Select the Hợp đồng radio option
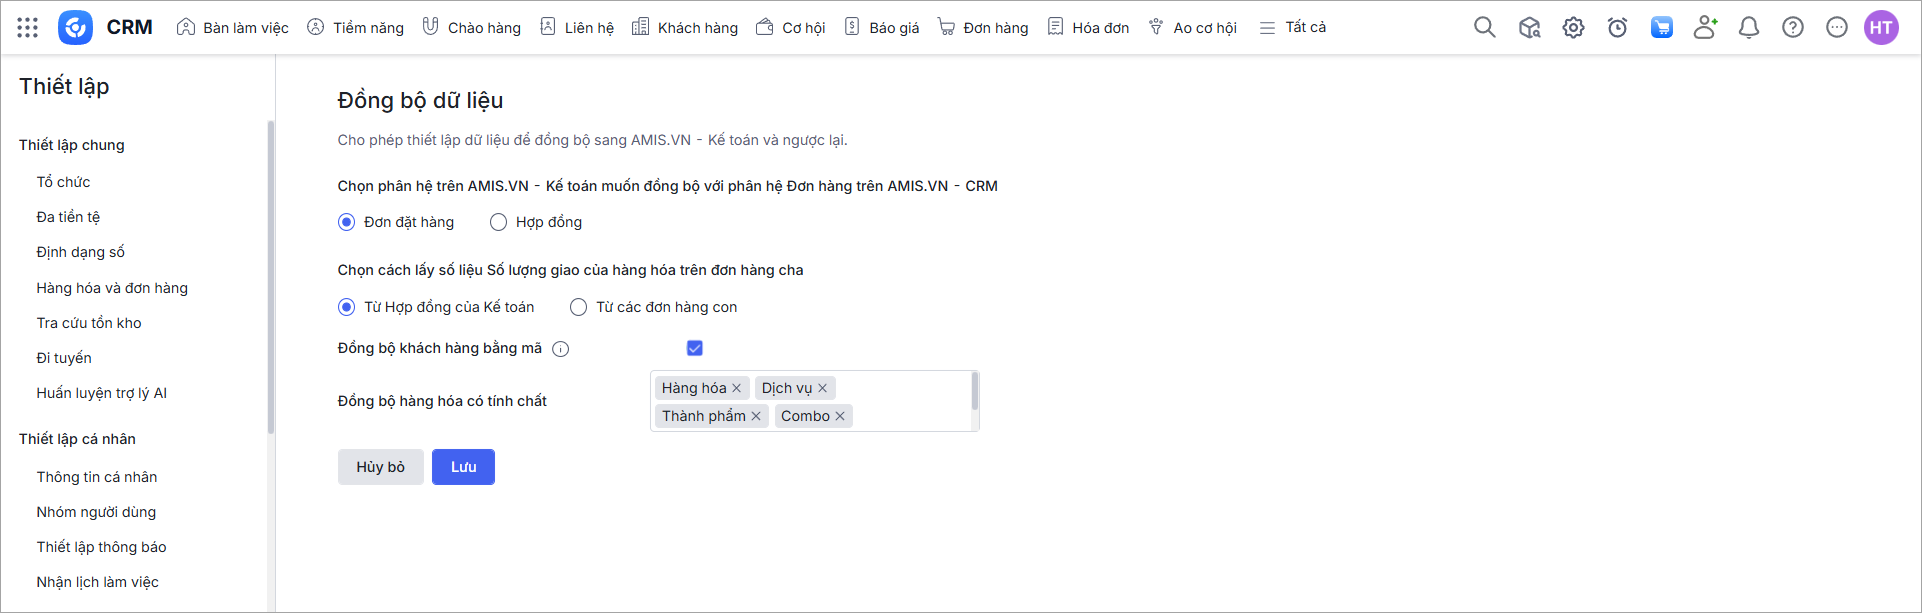Image resolution: width=1922 pixels, height=613 pixels. click(x=536, y=222)
